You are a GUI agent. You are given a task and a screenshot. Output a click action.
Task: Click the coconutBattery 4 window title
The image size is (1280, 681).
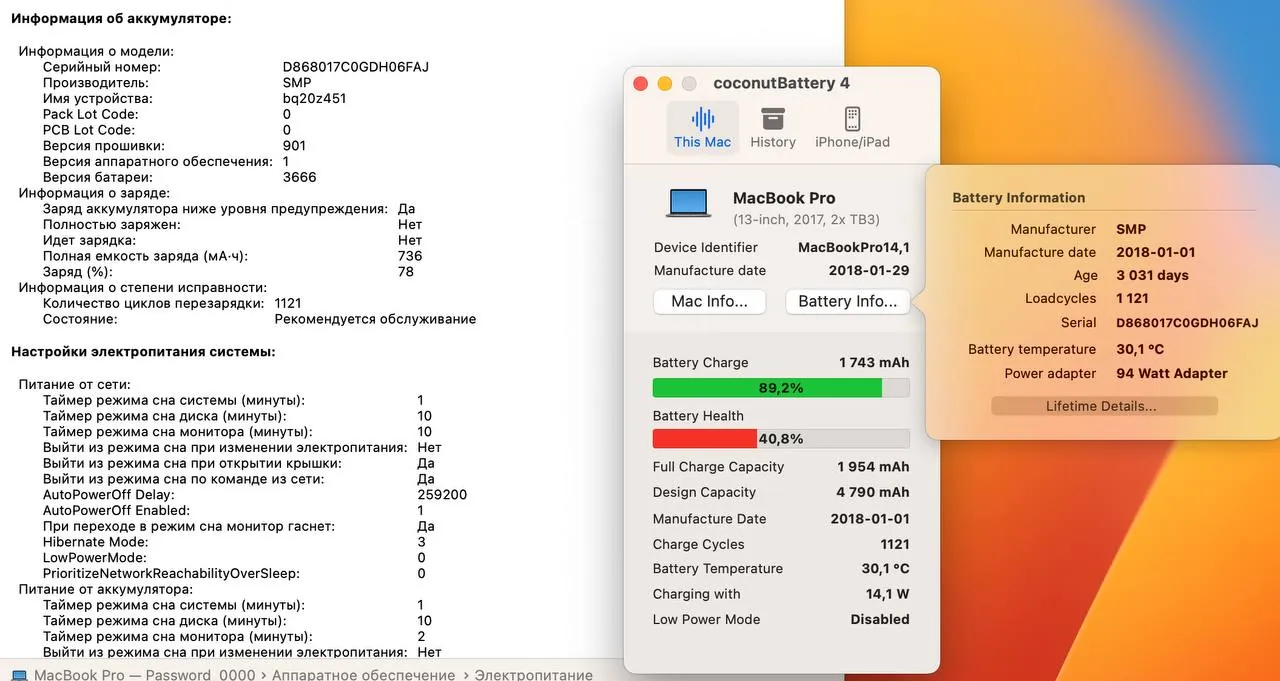click(x=781, y=84)
